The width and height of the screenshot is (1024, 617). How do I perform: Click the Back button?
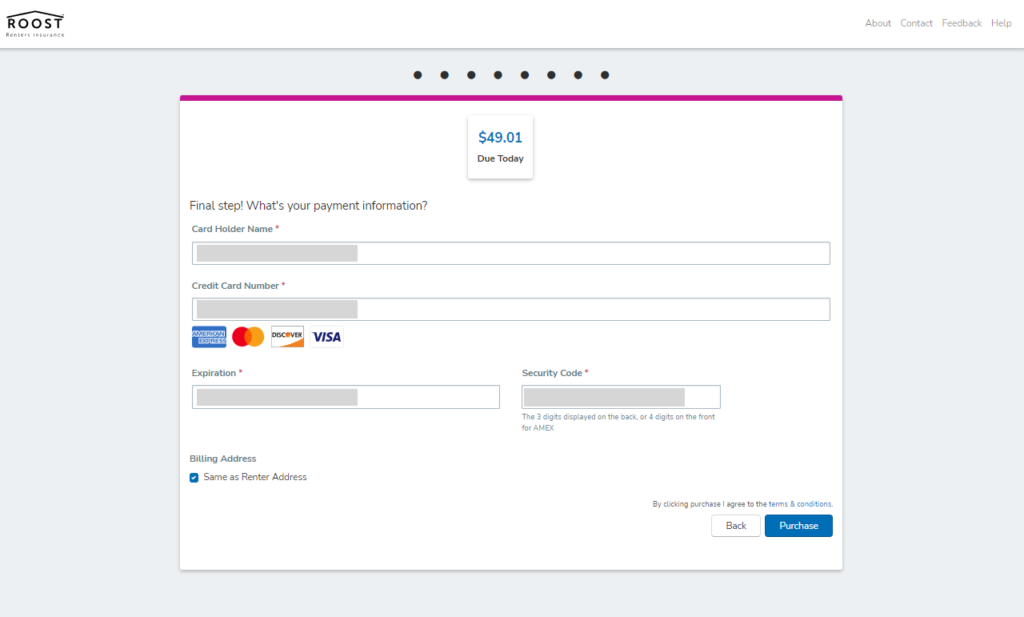click(736, 526)
